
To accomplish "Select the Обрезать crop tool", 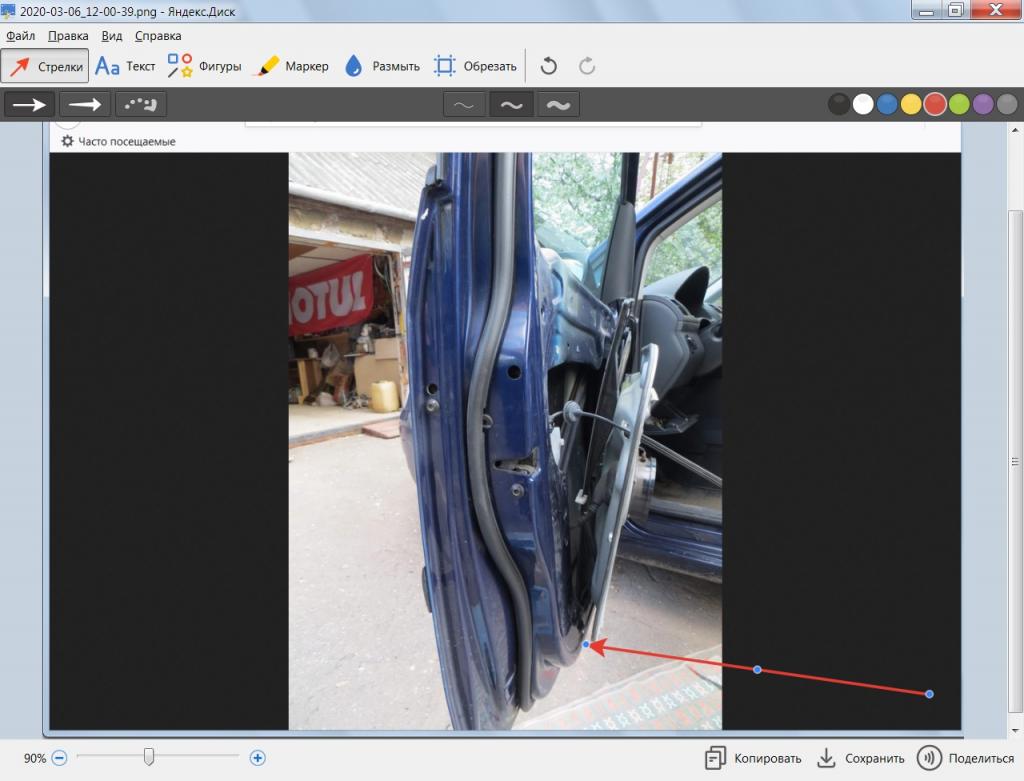I will coord(475,66).
